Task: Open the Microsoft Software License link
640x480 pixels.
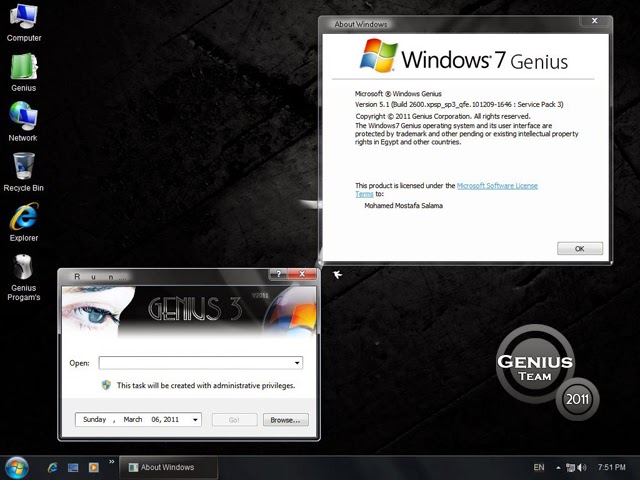Action: coord(497,186)
